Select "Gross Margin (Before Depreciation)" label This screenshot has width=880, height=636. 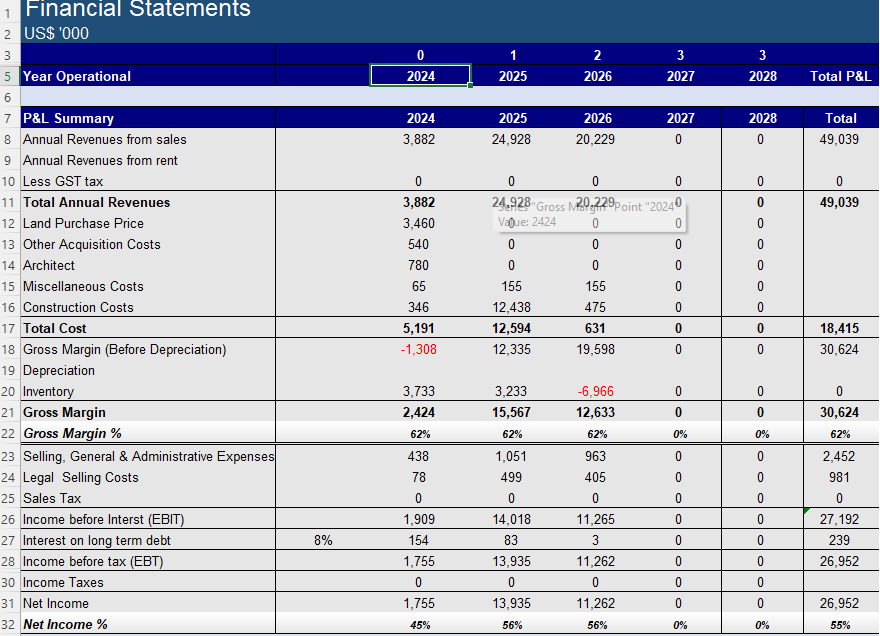(x=125, y=350)
